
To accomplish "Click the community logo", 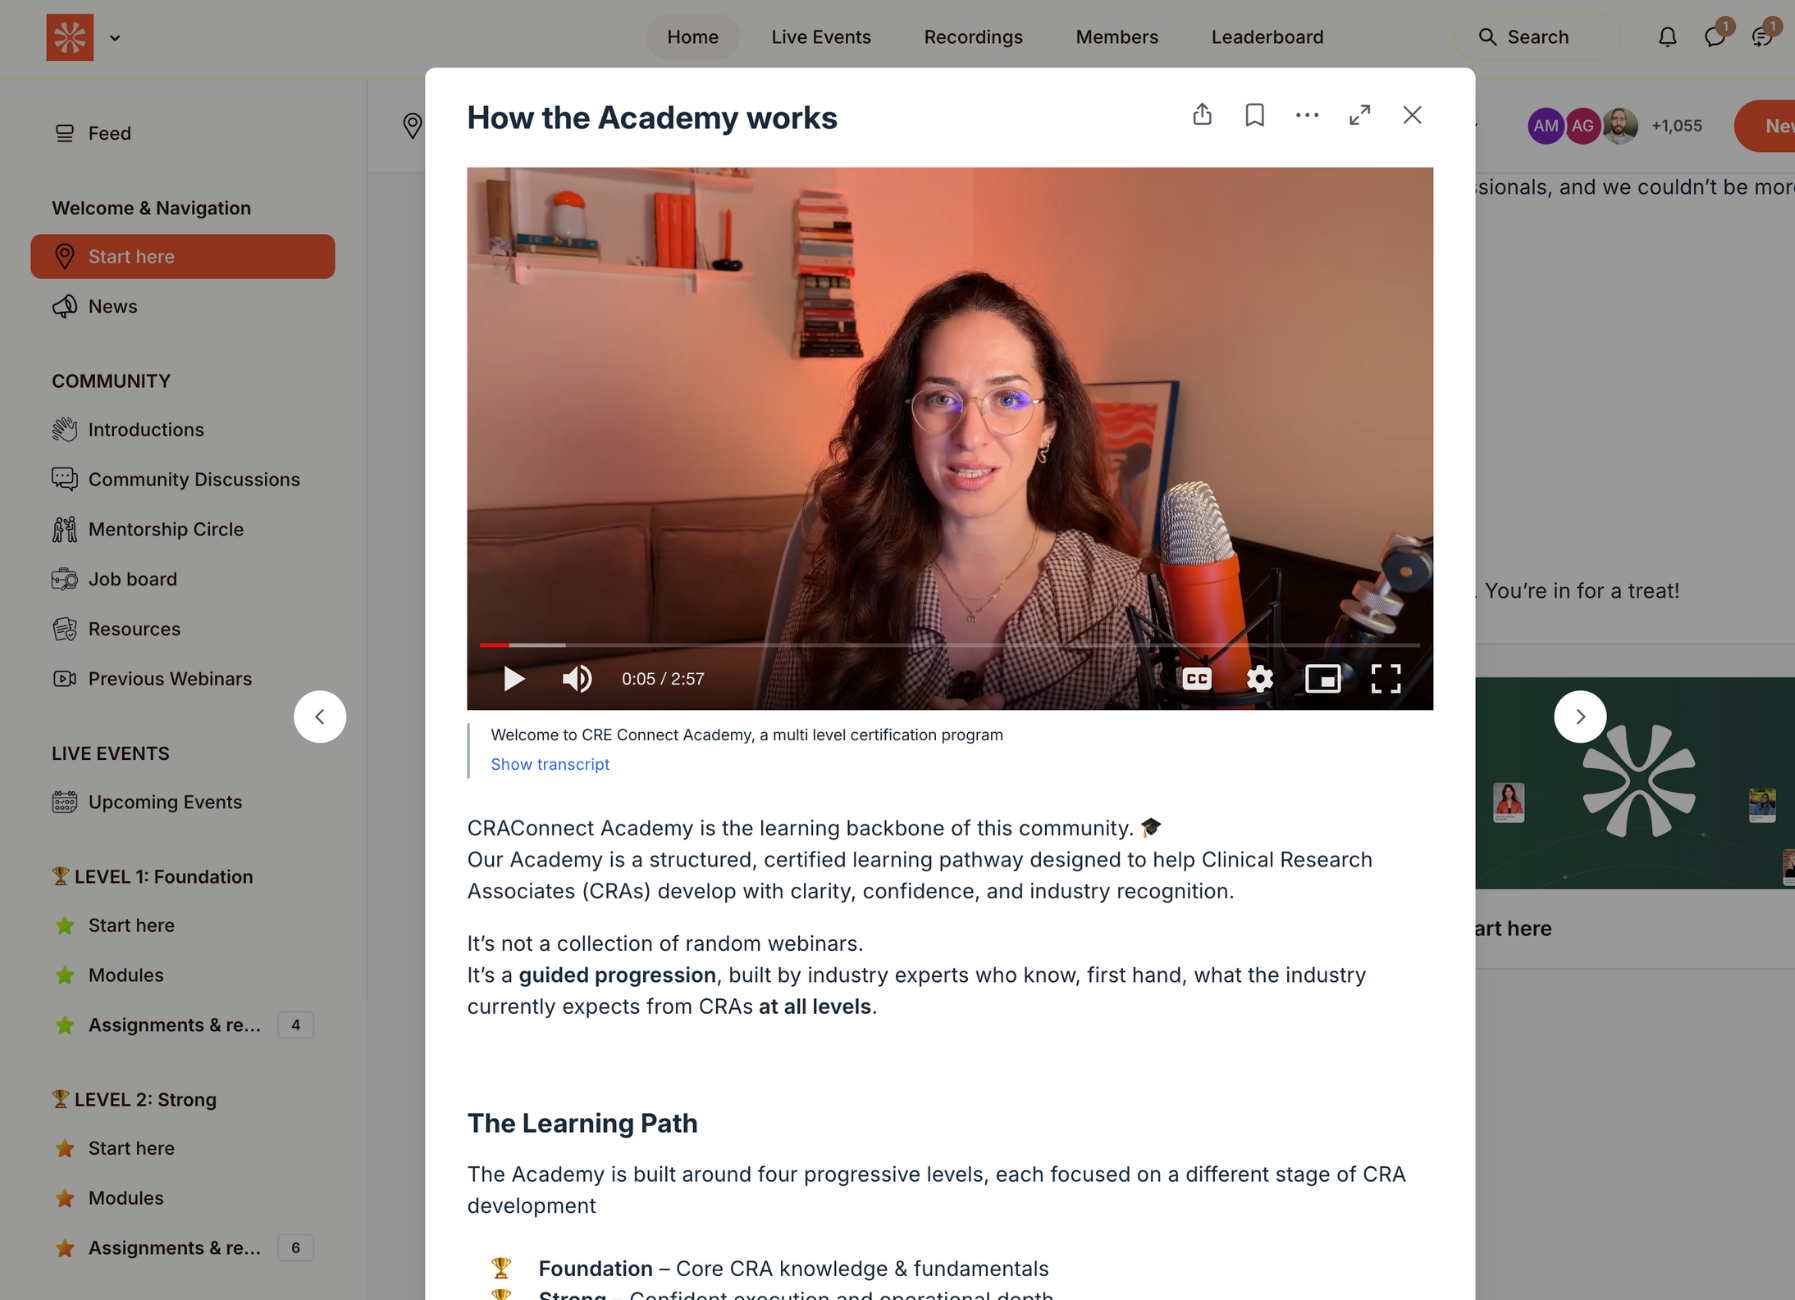I will coord(70,37).
